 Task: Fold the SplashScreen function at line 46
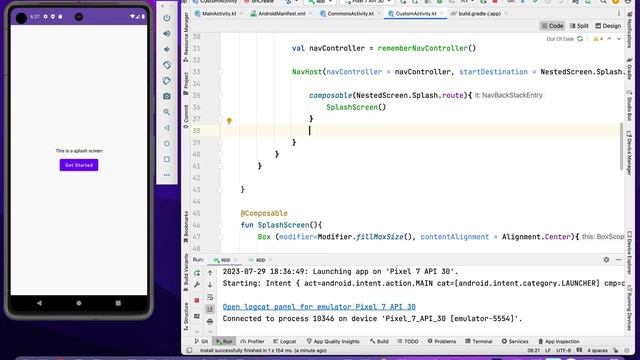coord(220,225)
